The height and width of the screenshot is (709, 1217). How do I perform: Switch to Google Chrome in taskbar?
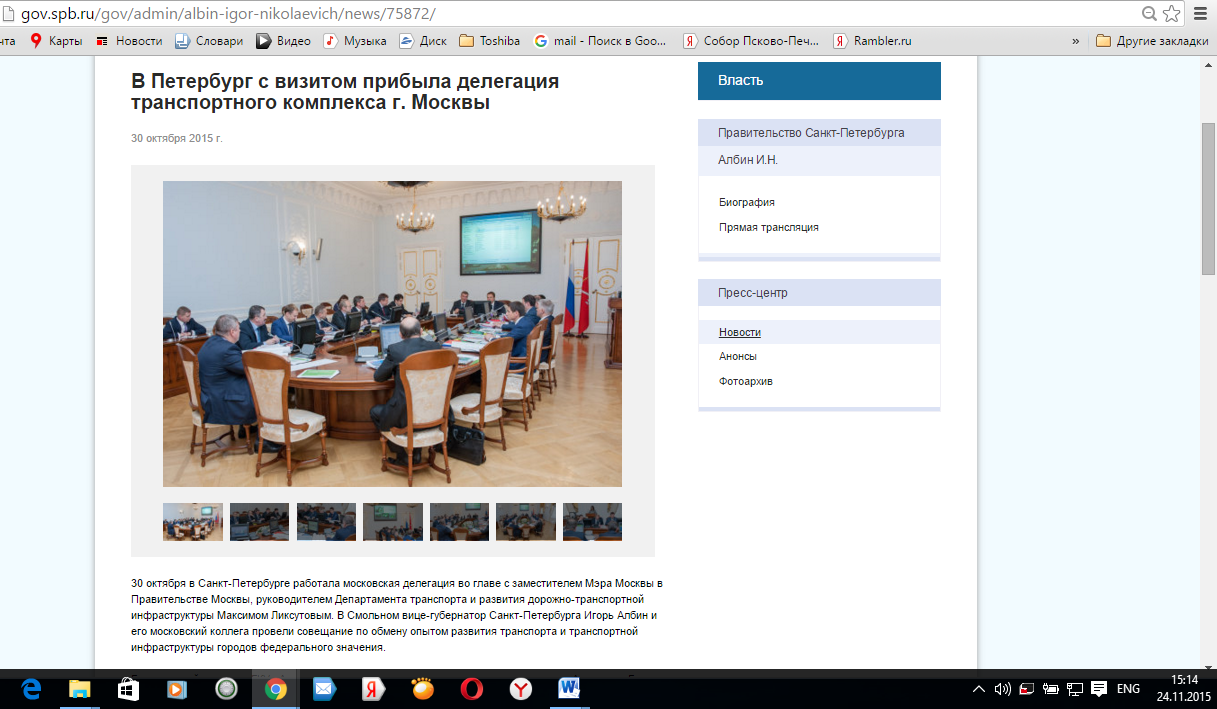(276, 689)
